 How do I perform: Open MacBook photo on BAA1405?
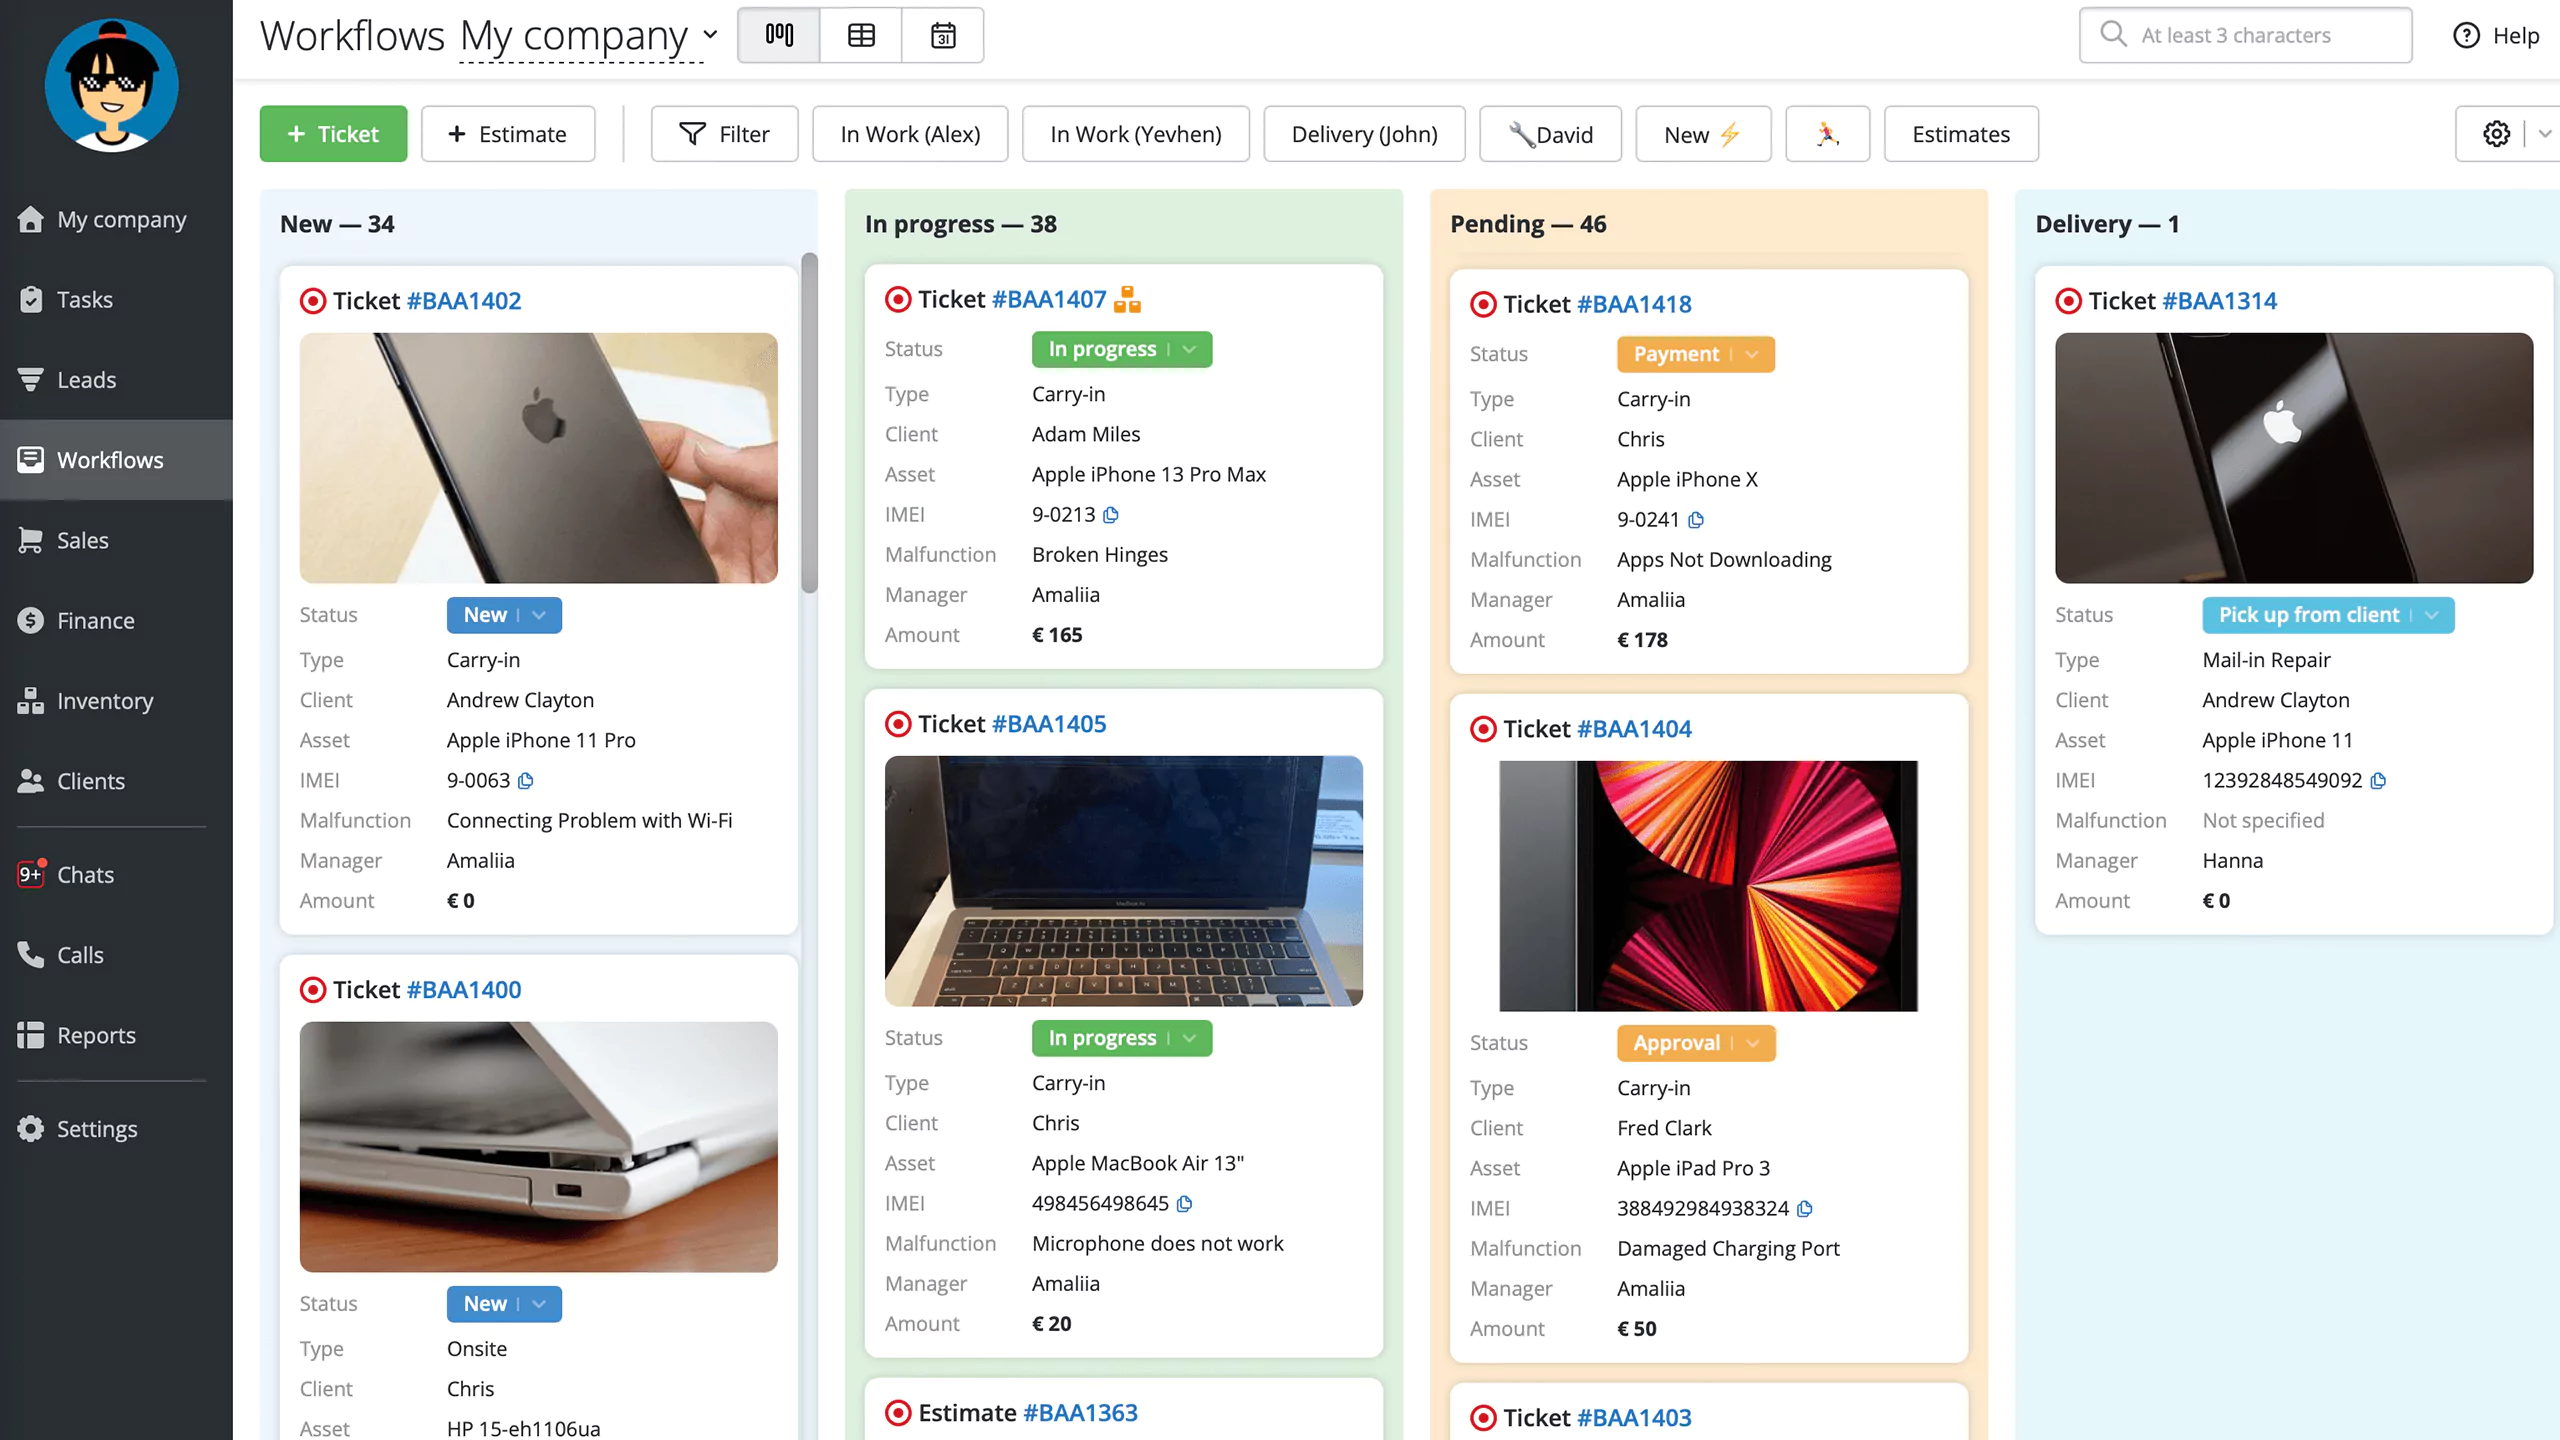pyautogui.click(x=1123, y=881)
